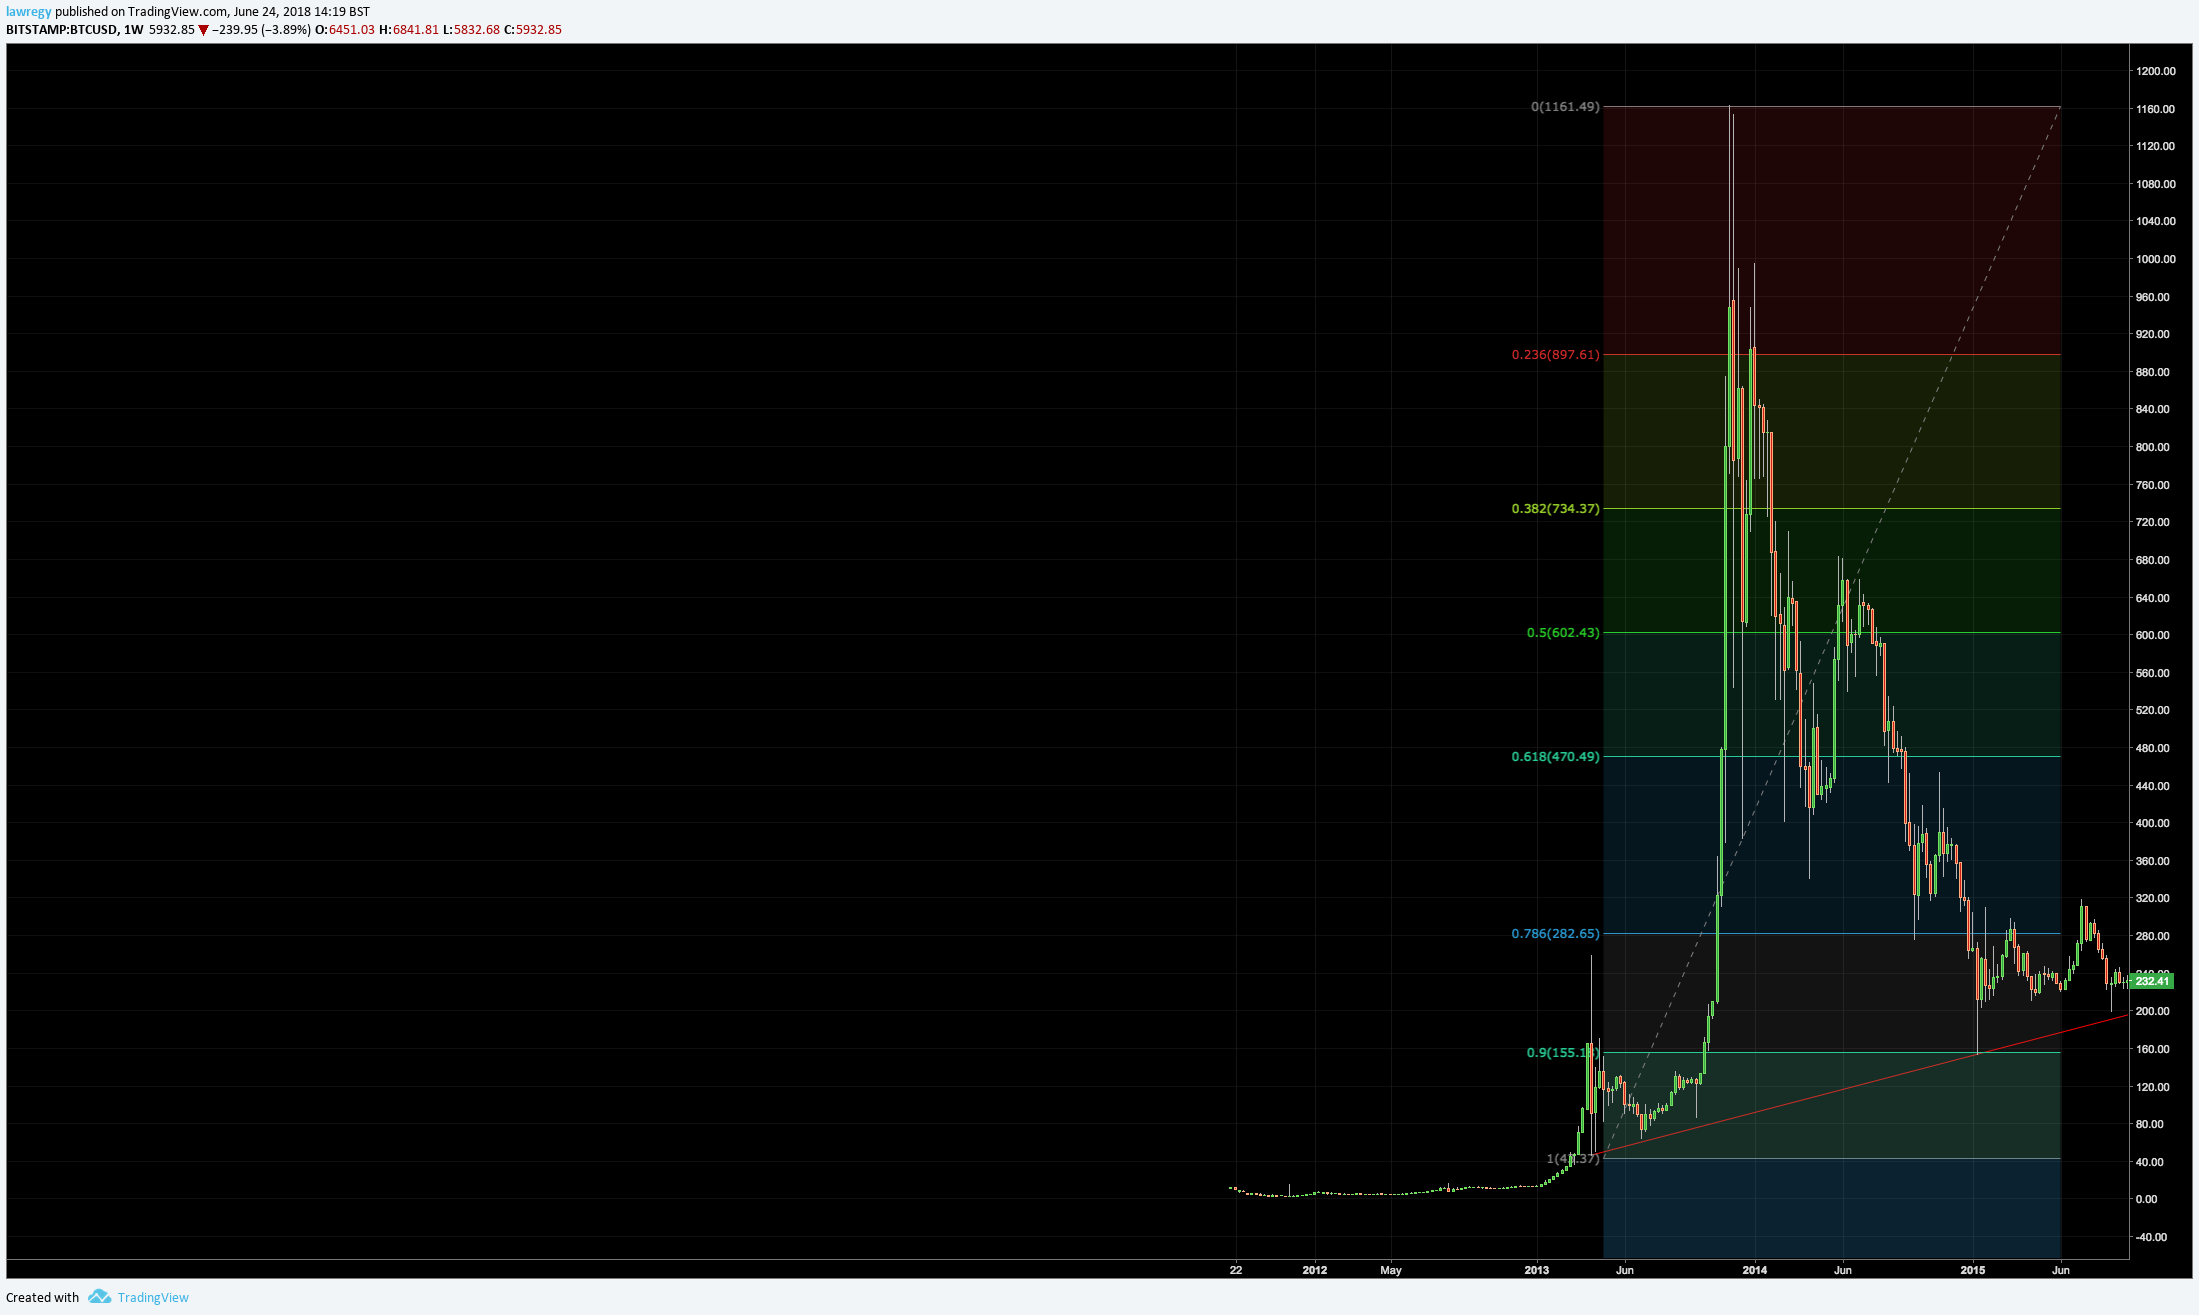Click the open value O:6451.03
The image size is (2199, 1315).
point(345,30)
